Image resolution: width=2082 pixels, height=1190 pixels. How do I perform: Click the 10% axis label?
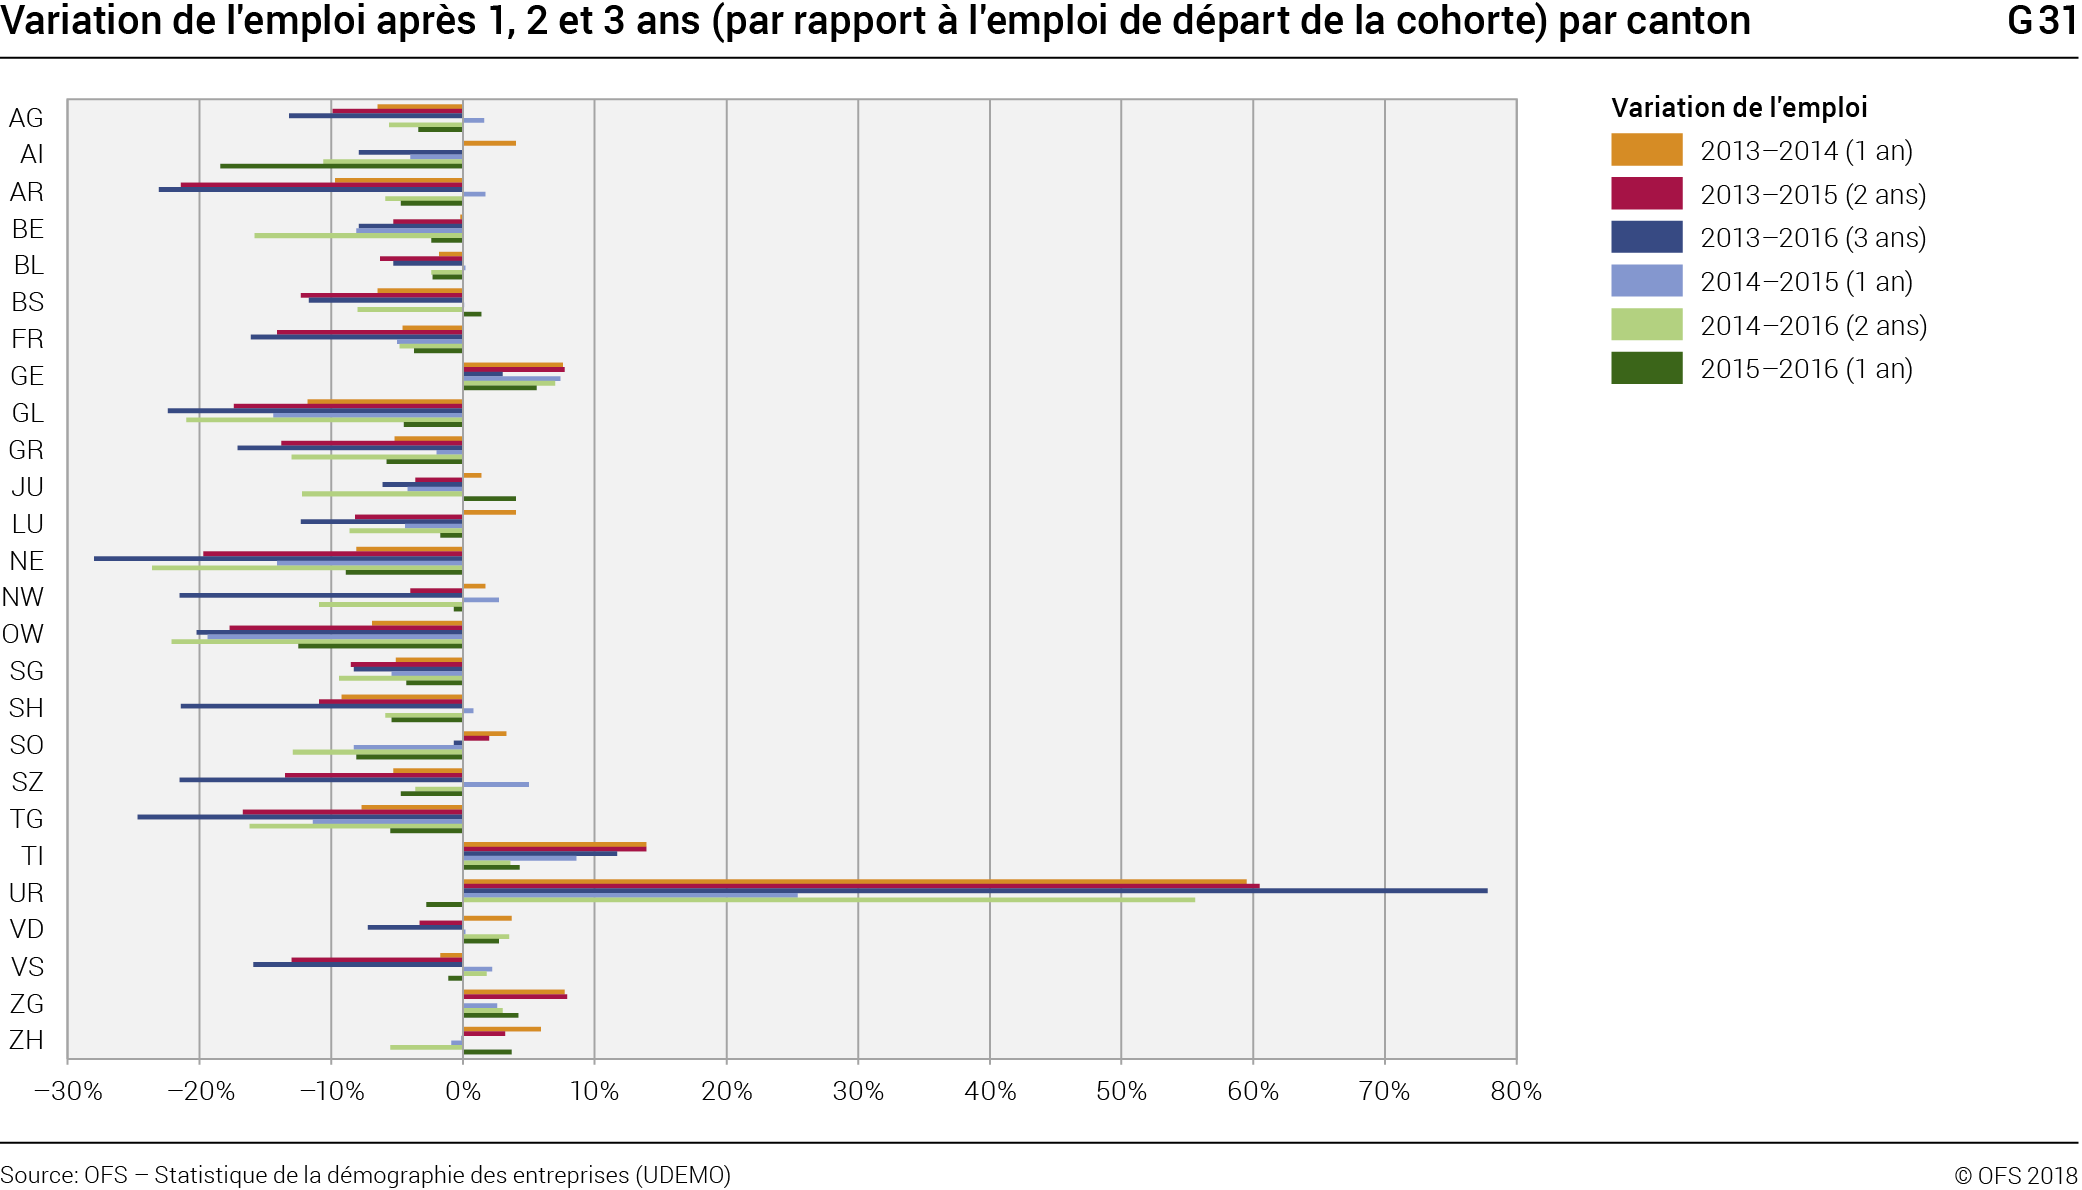pos(594,1091)
